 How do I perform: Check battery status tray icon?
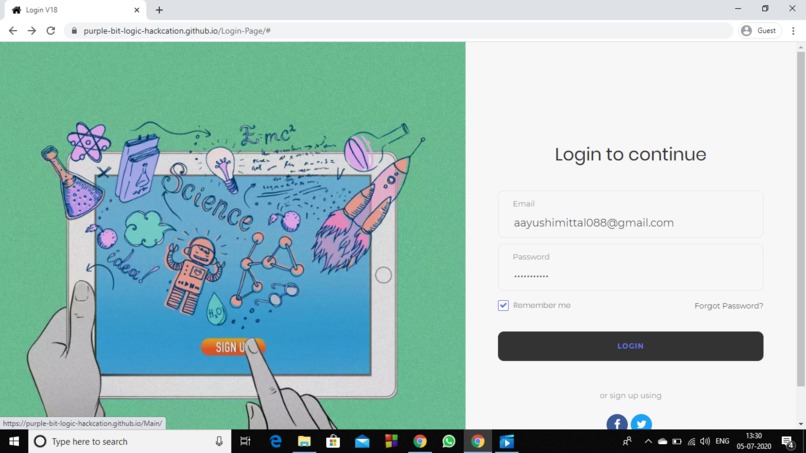click(x=677, y=442)
